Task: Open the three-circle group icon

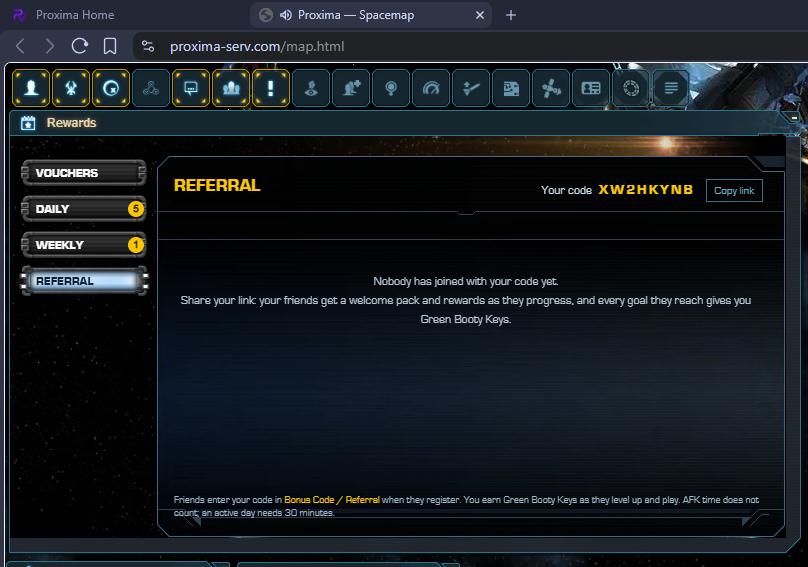Action: [x=151, y=88]
